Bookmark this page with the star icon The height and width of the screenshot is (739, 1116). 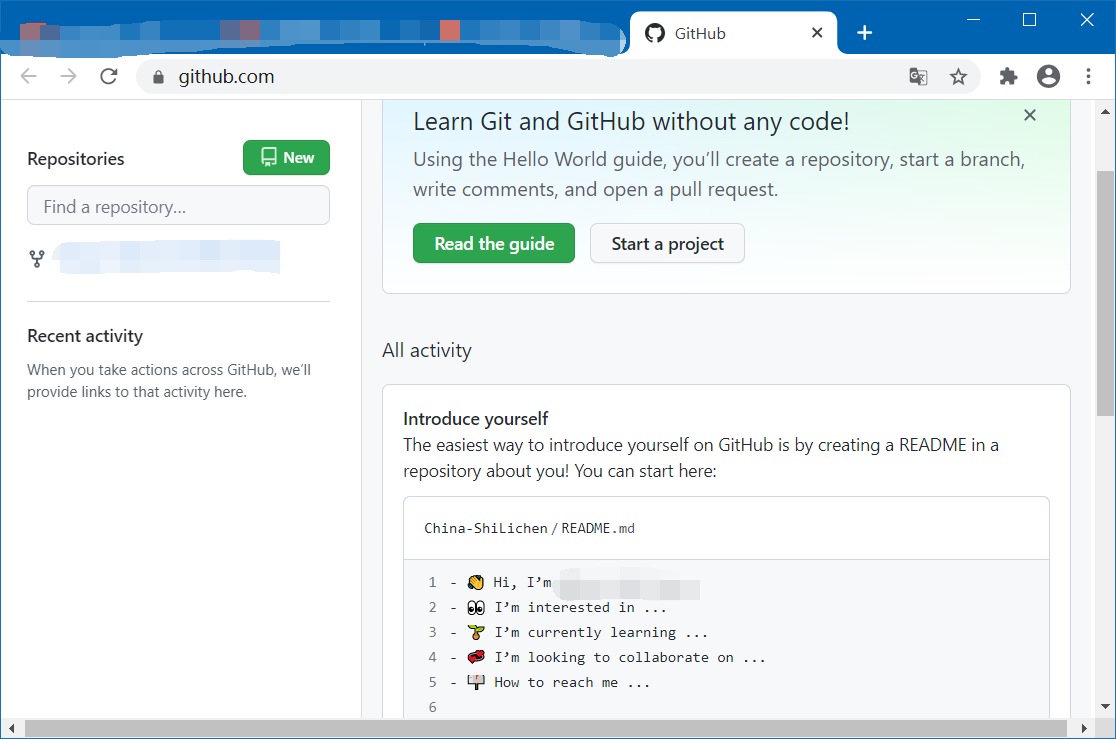[x=959, y=76]
